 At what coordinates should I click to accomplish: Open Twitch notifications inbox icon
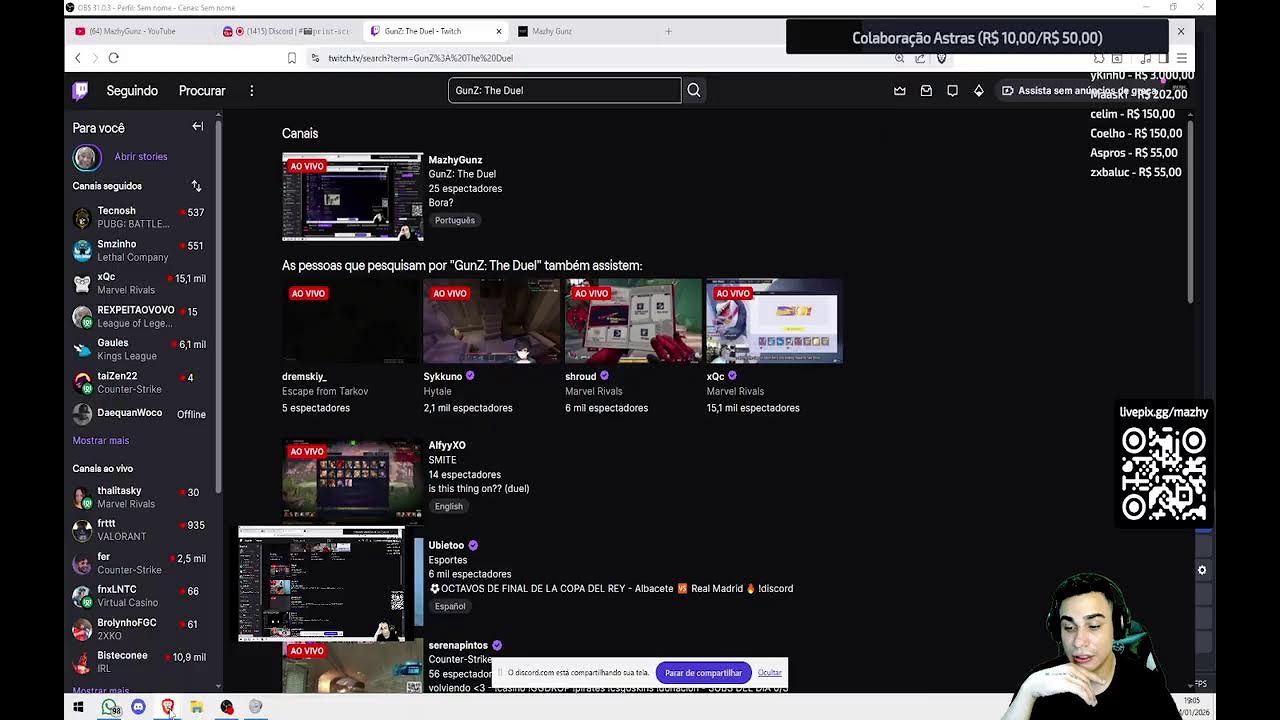pos(926,91)
